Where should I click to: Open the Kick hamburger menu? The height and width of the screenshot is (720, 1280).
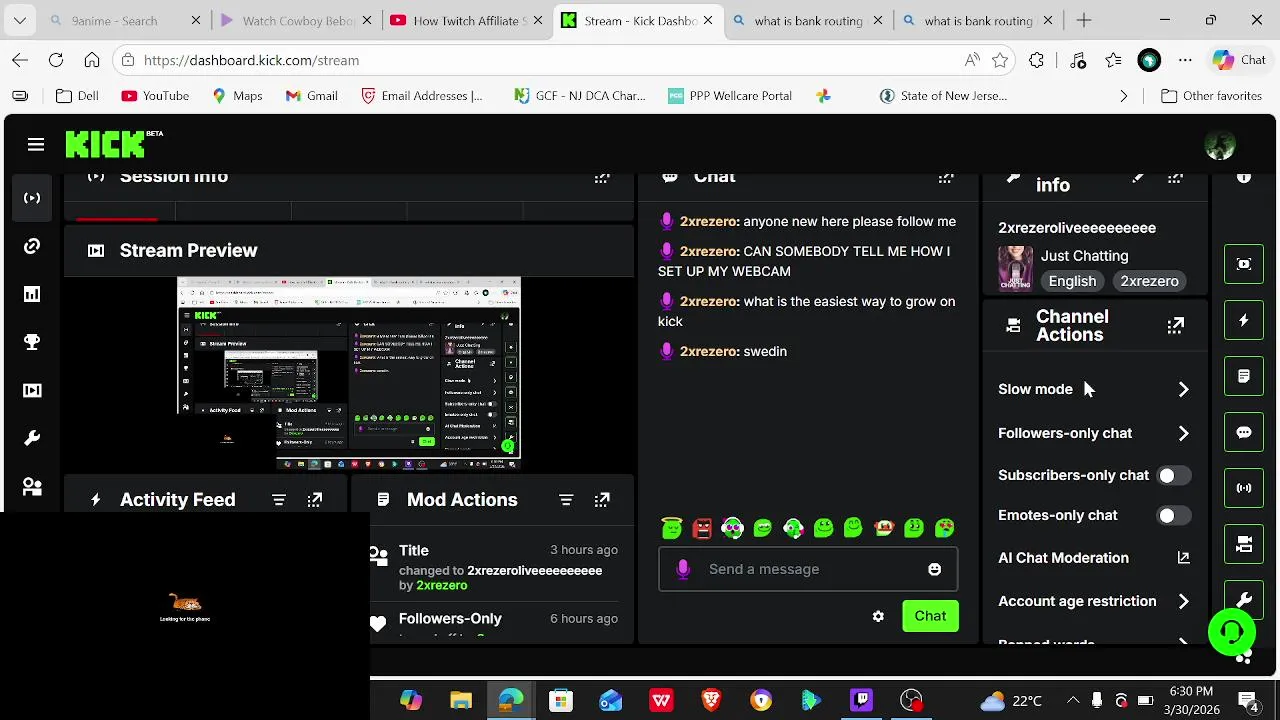(x=36, y=145)
